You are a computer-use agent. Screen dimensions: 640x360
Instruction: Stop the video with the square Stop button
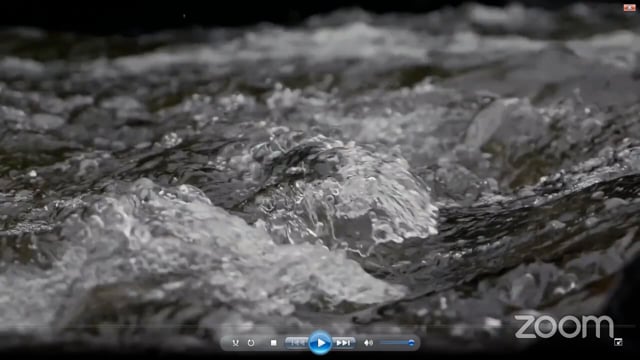click(273, 343)
